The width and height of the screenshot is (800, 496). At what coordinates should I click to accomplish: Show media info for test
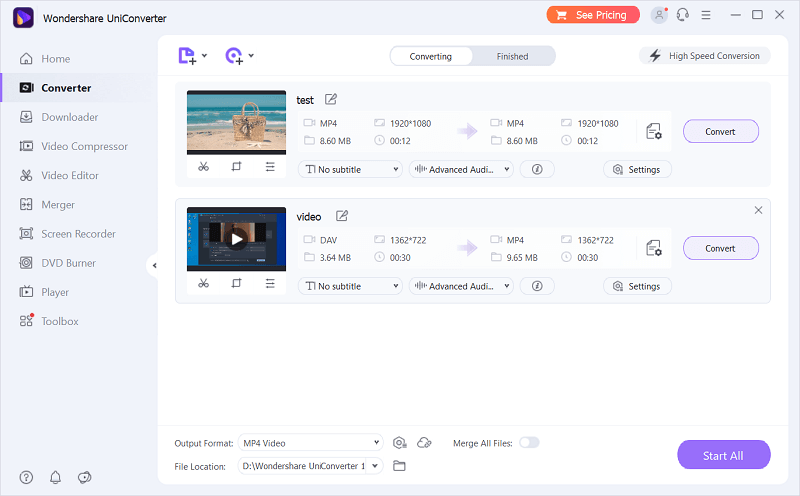pos(537,169)
